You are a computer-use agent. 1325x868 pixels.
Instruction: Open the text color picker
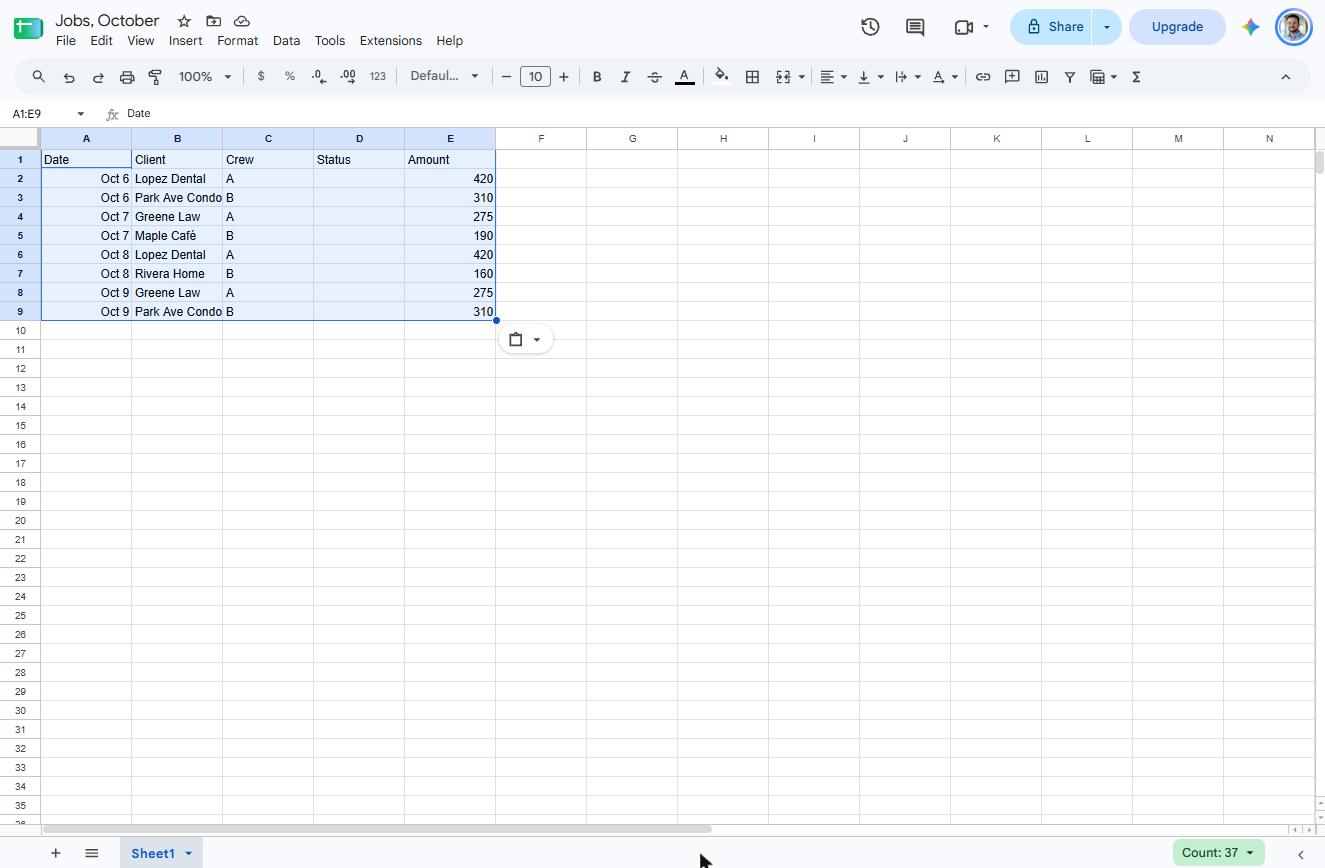click(x=685, y=77)
